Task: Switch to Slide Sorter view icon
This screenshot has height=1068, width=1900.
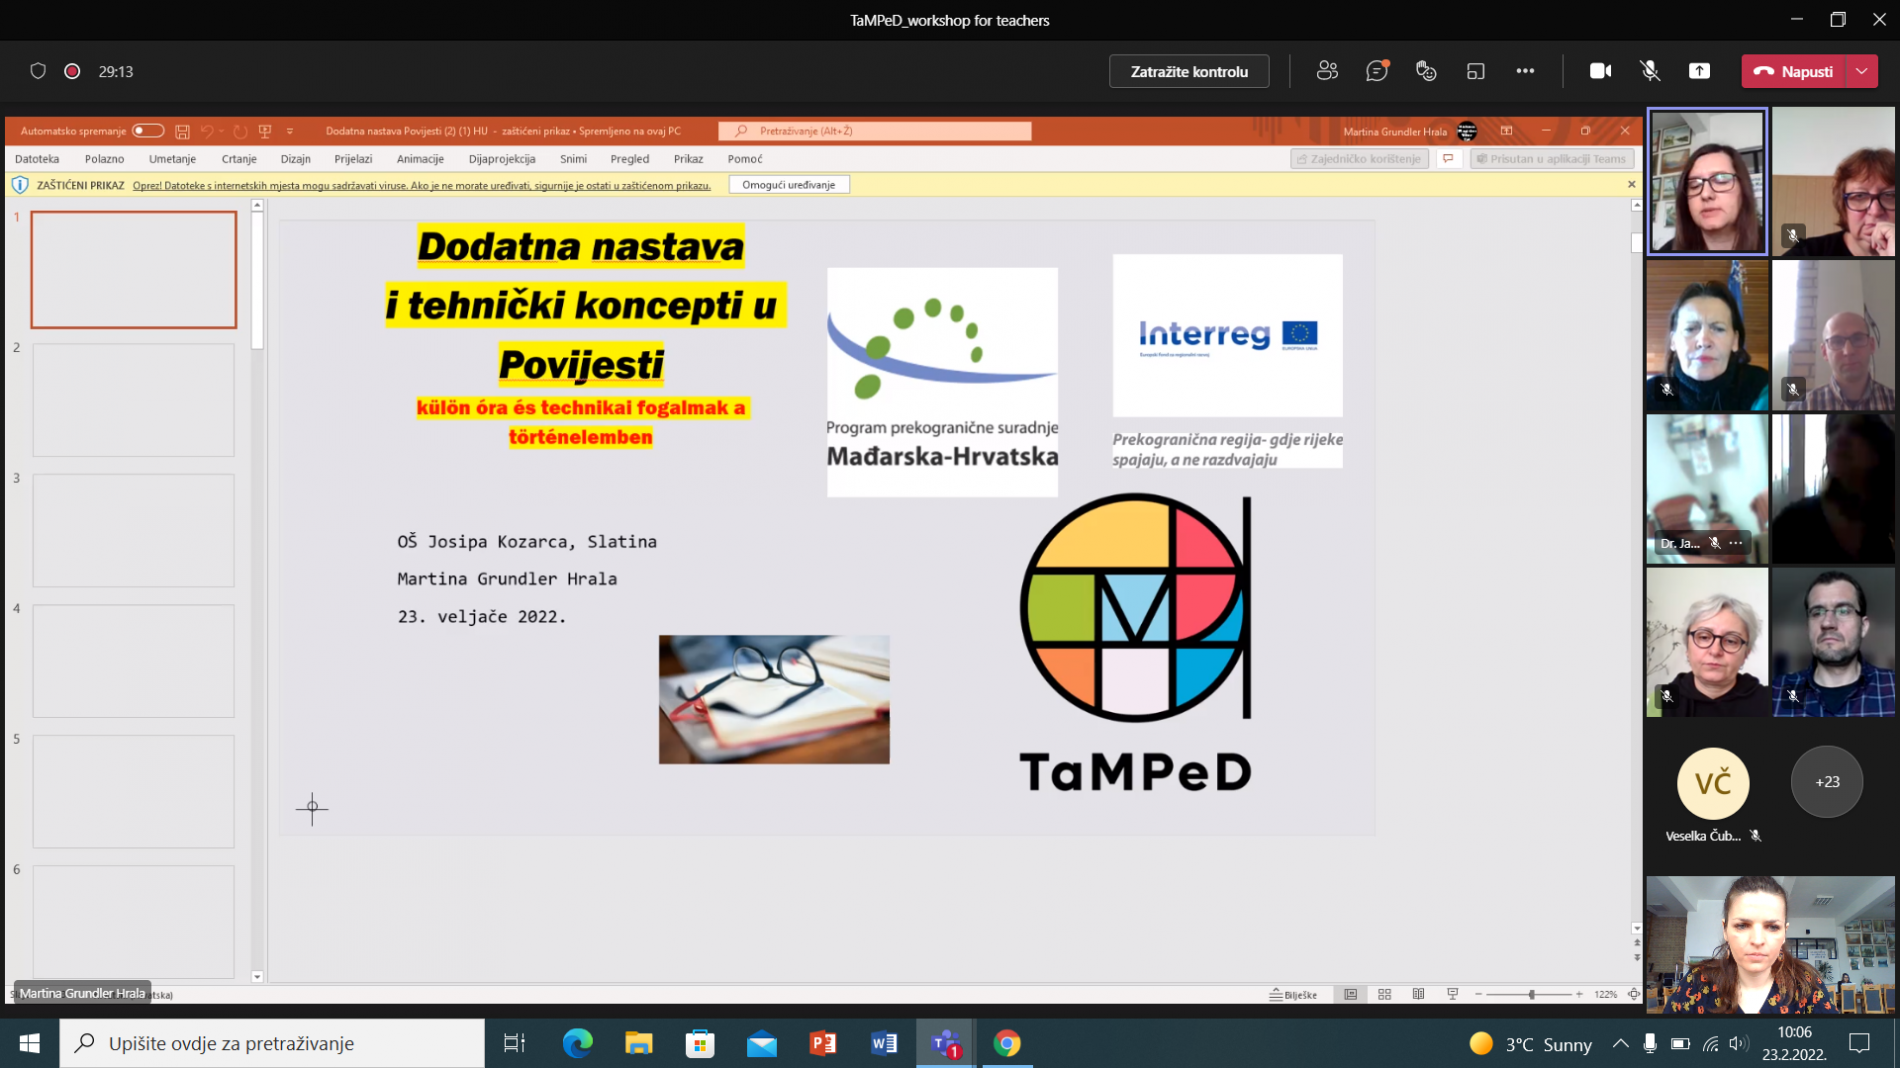Action: click(x=1385, y=995)
